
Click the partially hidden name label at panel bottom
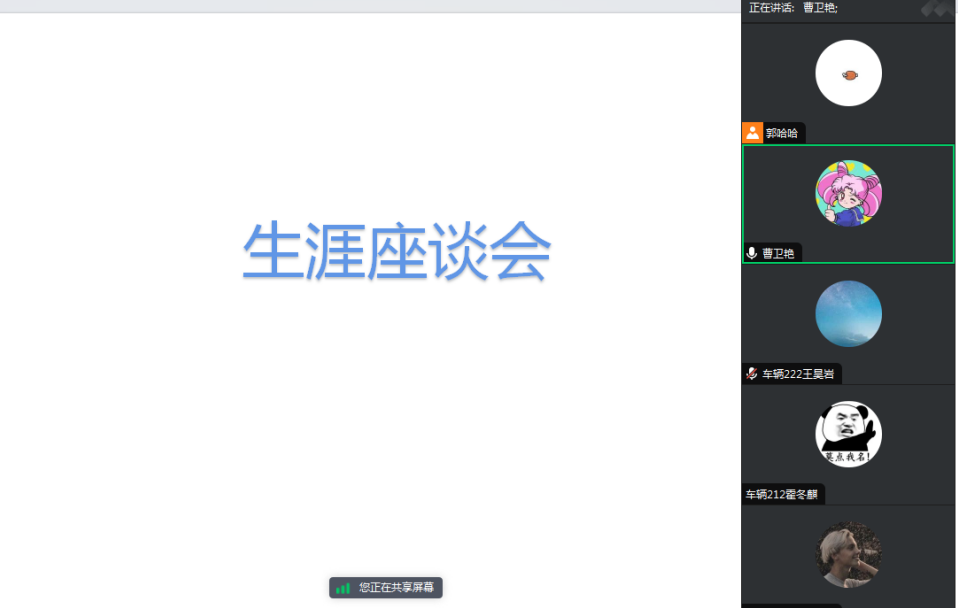pos(790,605)
